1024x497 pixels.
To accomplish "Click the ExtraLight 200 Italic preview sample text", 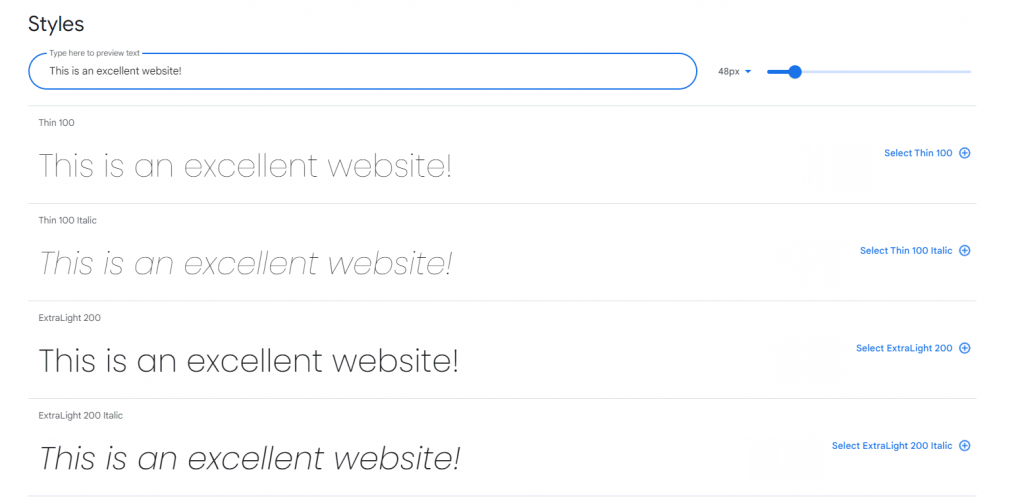I will tap(249, 459).
